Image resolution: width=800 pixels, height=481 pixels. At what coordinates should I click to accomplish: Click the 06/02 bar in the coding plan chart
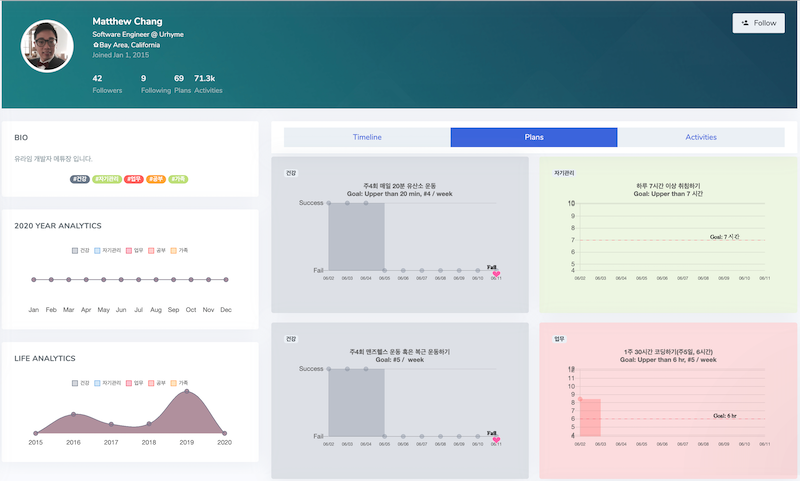point(590,418)
